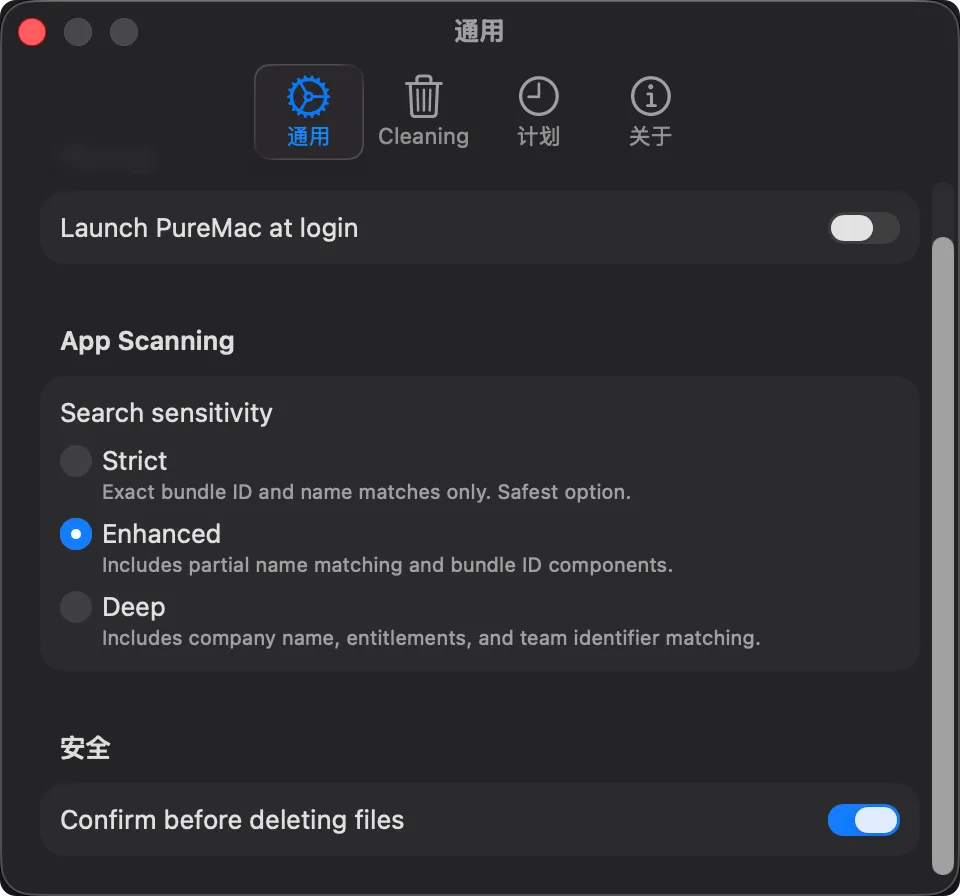Choose the Deep sensitivity radio button
This screenshot has height=896, width=960.
[76, 607]
